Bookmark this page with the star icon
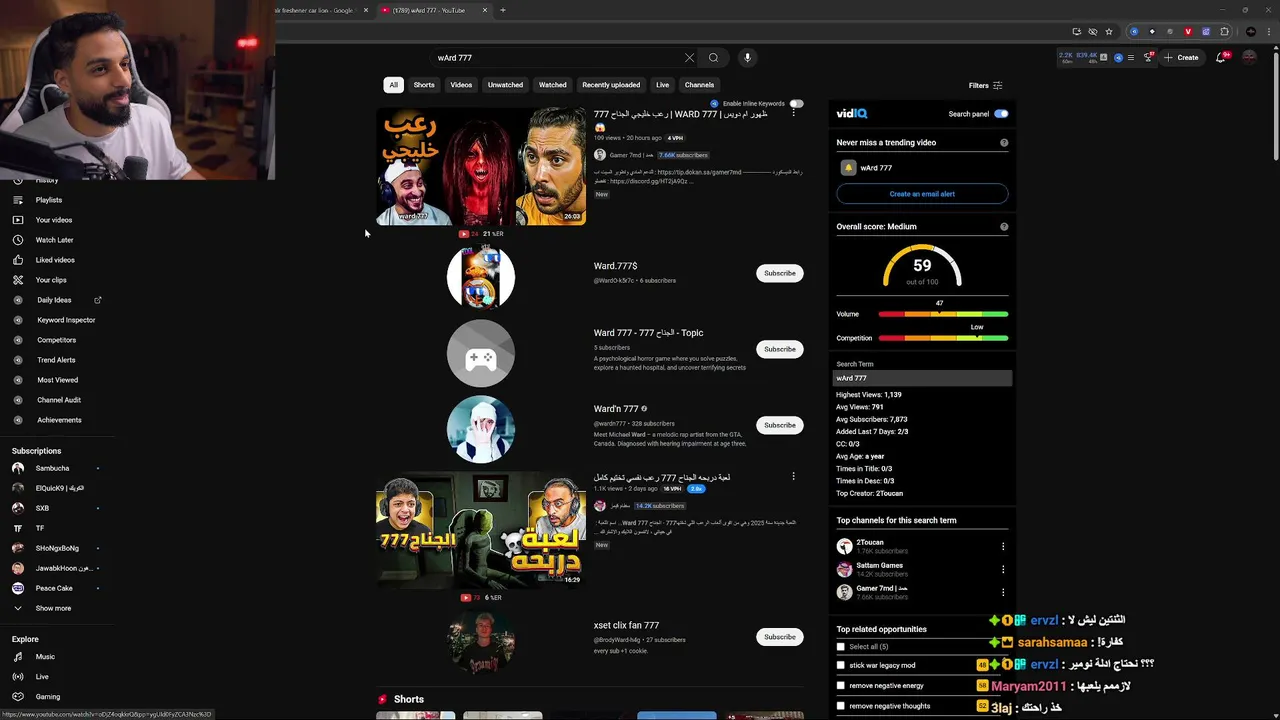The width and height of the screenshot is (1280, 720). [1109, 31]
